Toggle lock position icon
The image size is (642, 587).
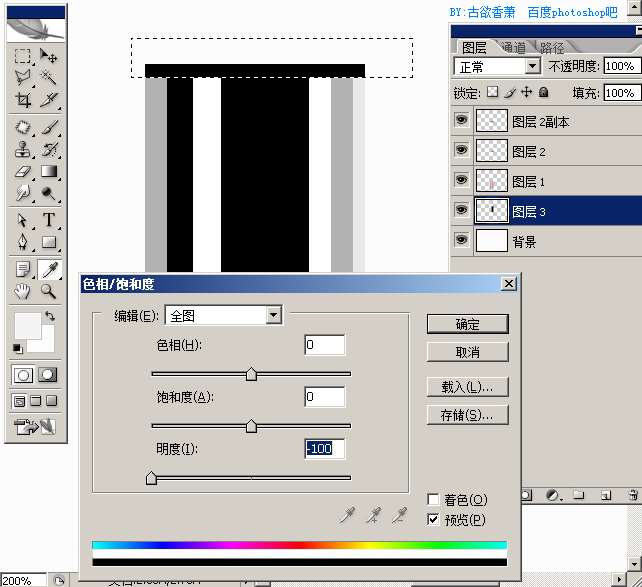tap(527, 92)
